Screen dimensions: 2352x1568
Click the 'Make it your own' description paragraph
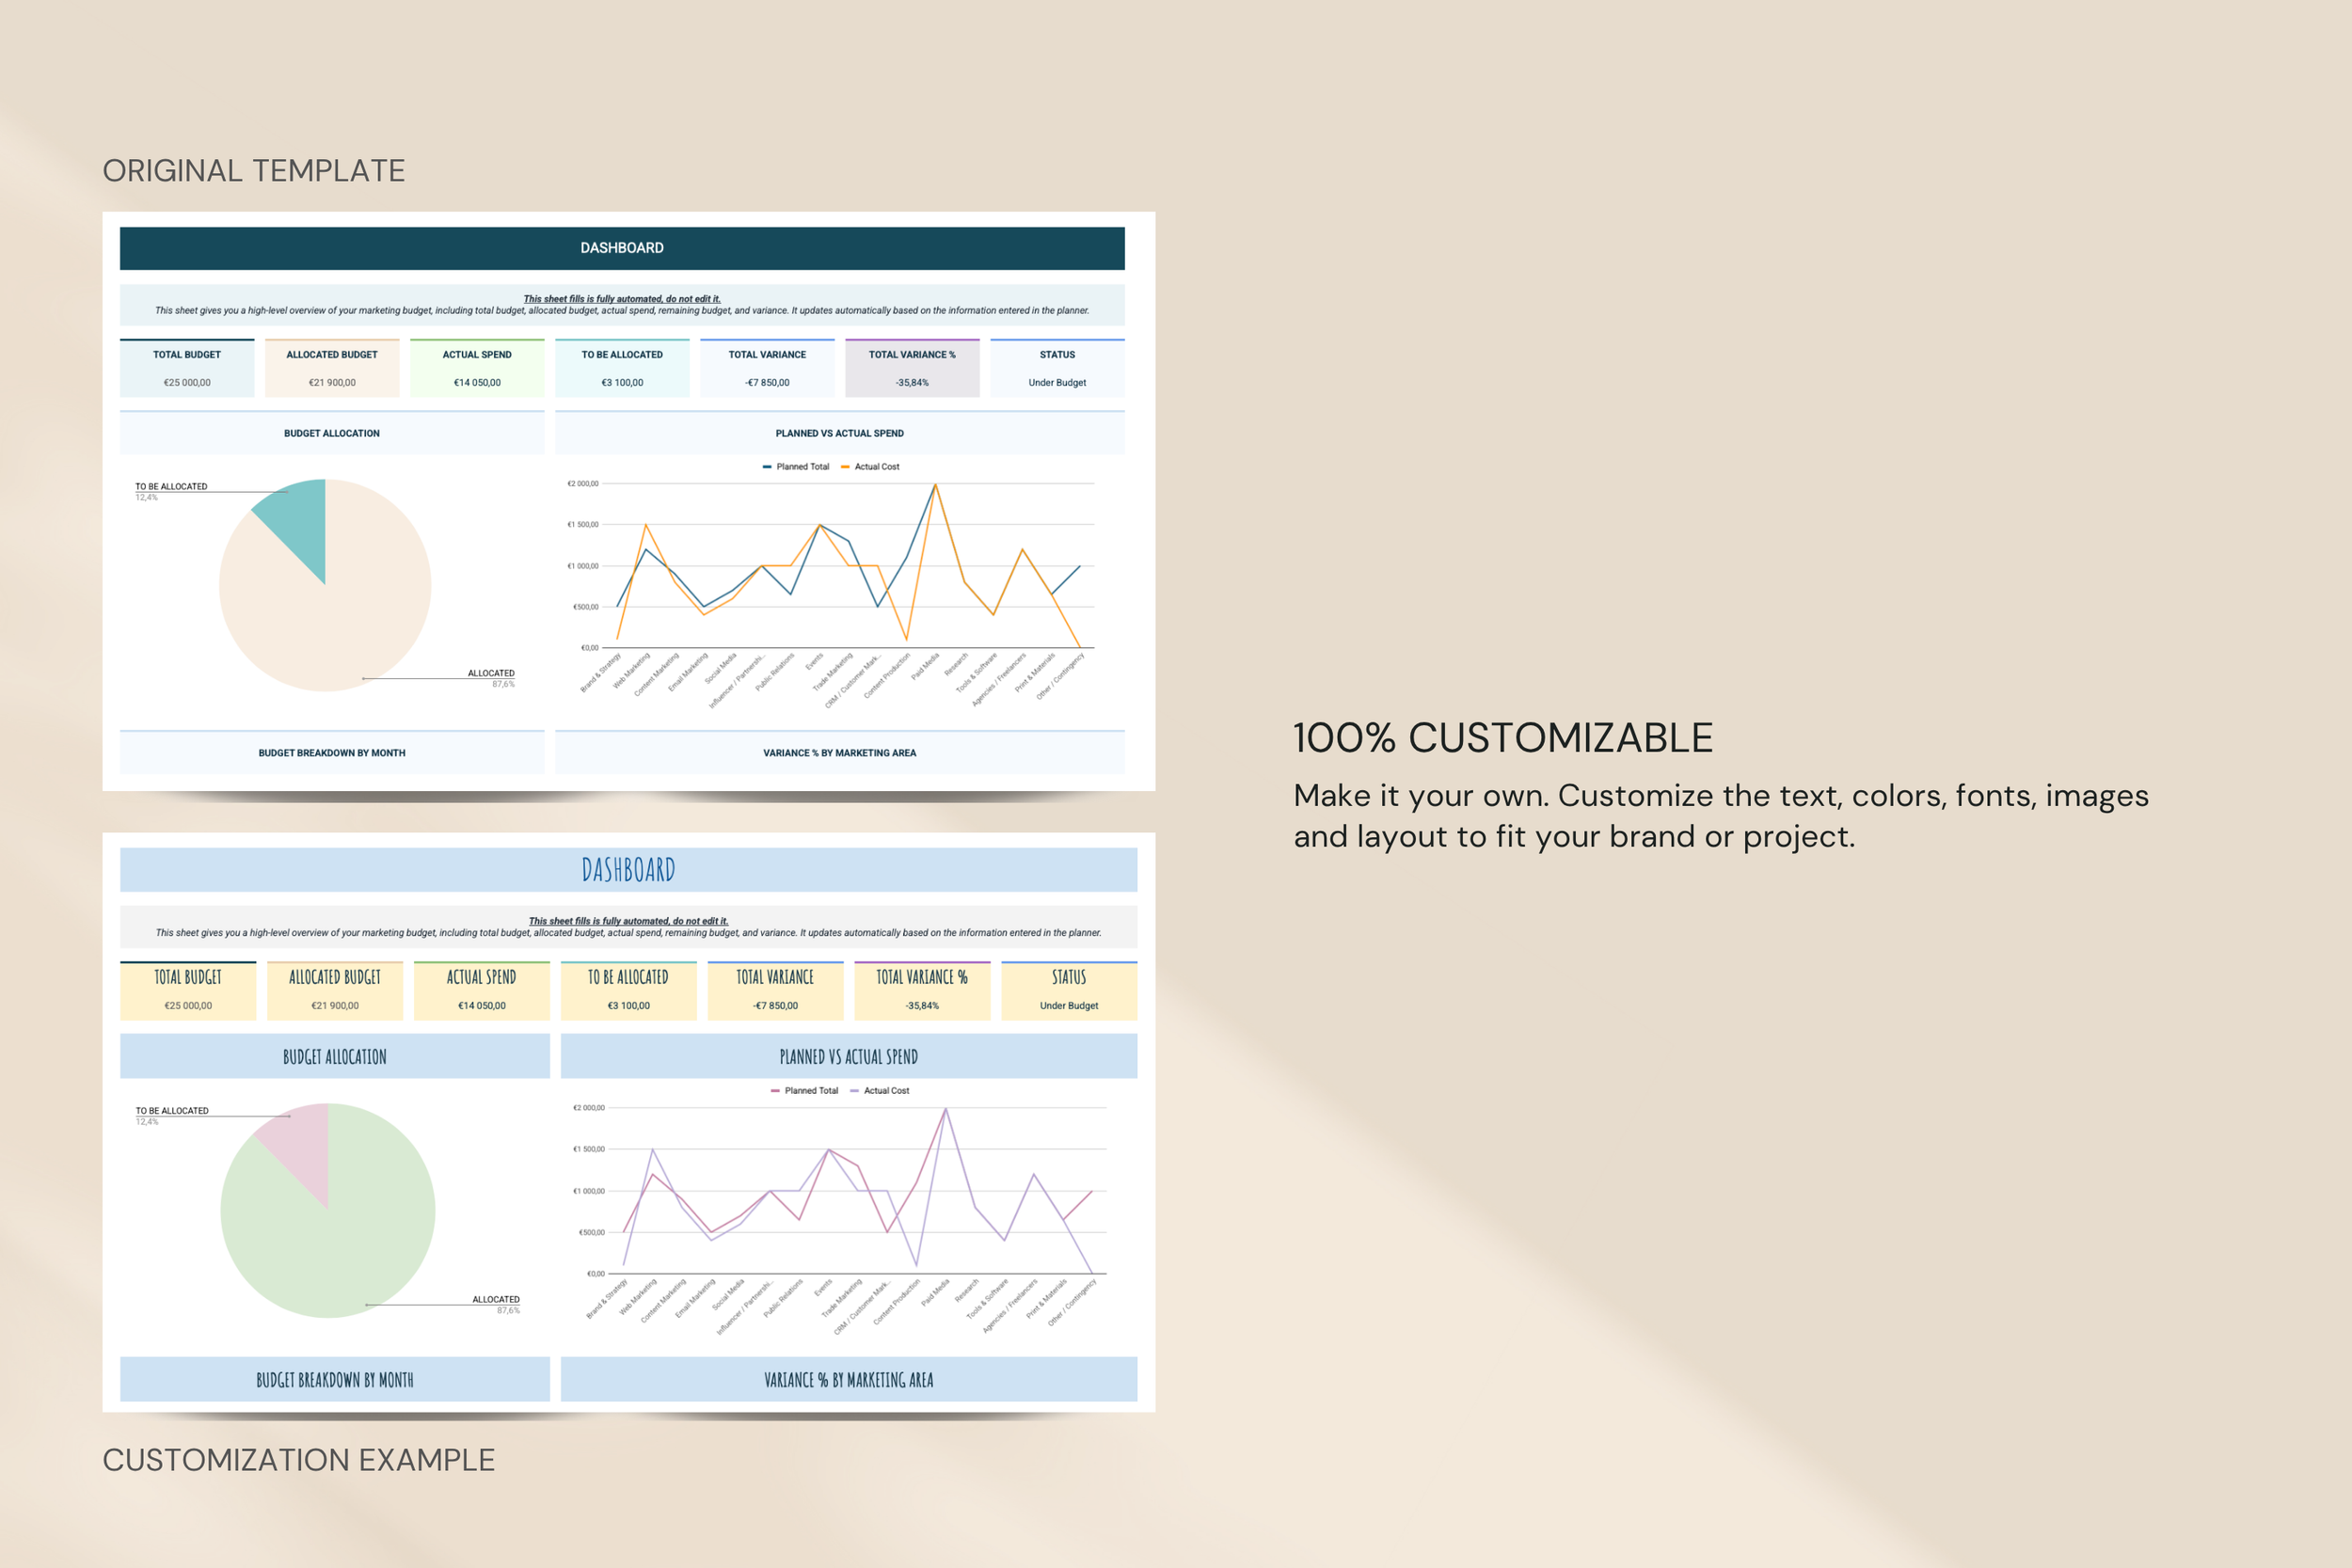click(1721, 816)
